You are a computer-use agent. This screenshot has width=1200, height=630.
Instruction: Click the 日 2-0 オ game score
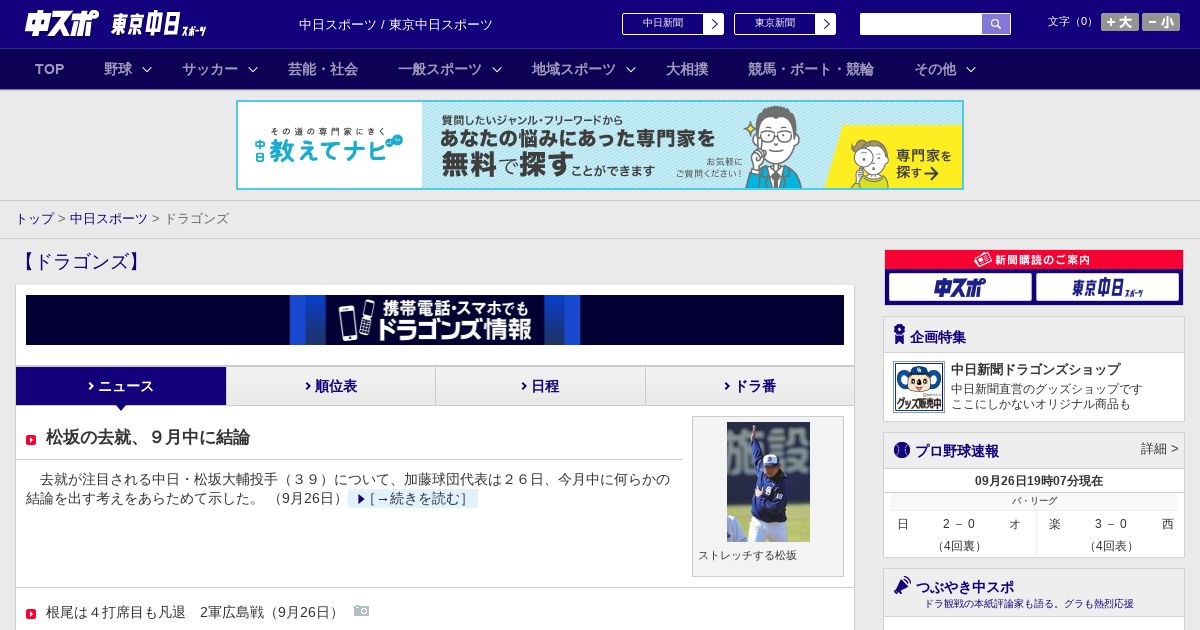click(959, 524)
